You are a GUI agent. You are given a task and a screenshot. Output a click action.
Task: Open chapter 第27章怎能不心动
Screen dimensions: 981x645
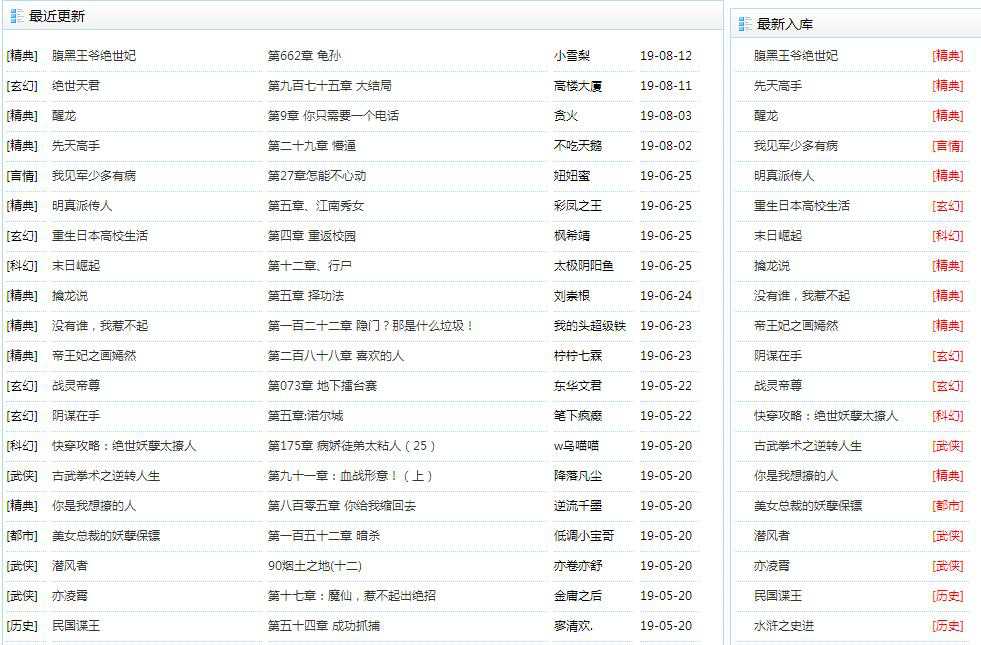coord(317,176)
